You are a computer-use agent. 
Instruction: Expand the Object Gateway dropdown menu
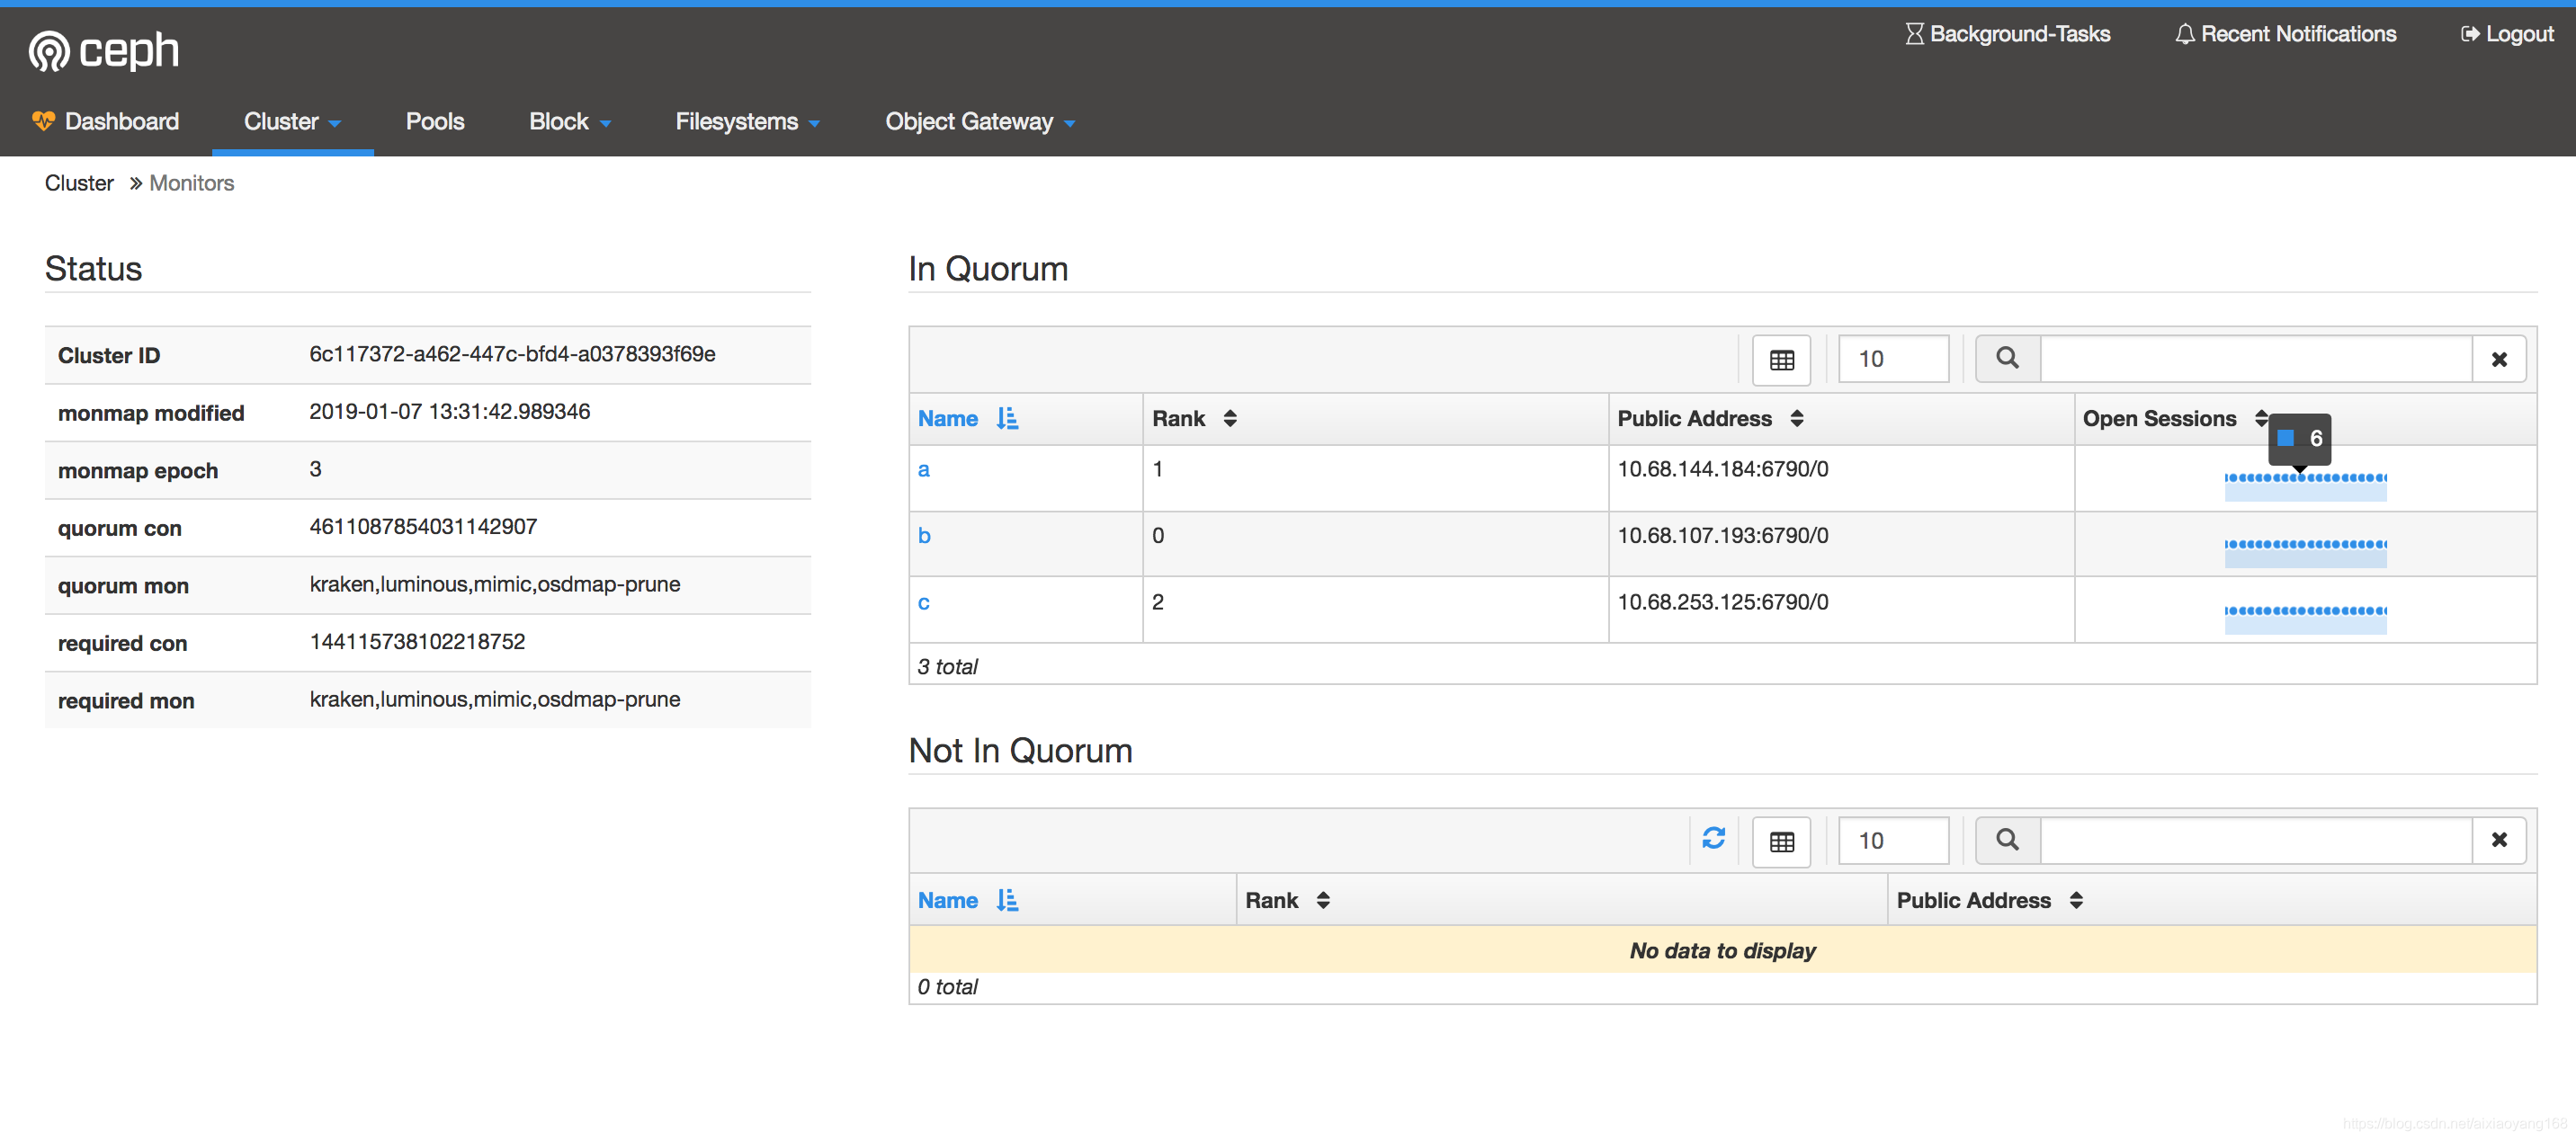click(x=982, y=120)
